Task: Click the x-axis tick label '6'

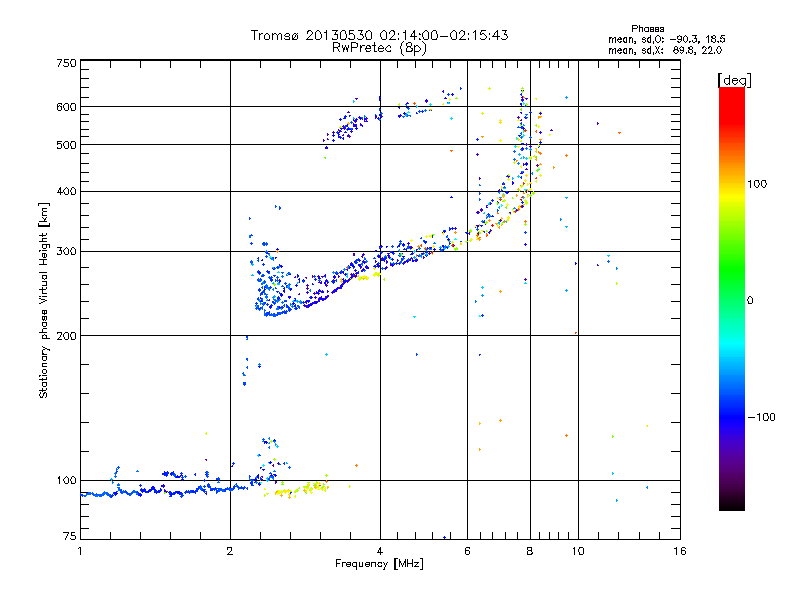Action: [467, 551]
